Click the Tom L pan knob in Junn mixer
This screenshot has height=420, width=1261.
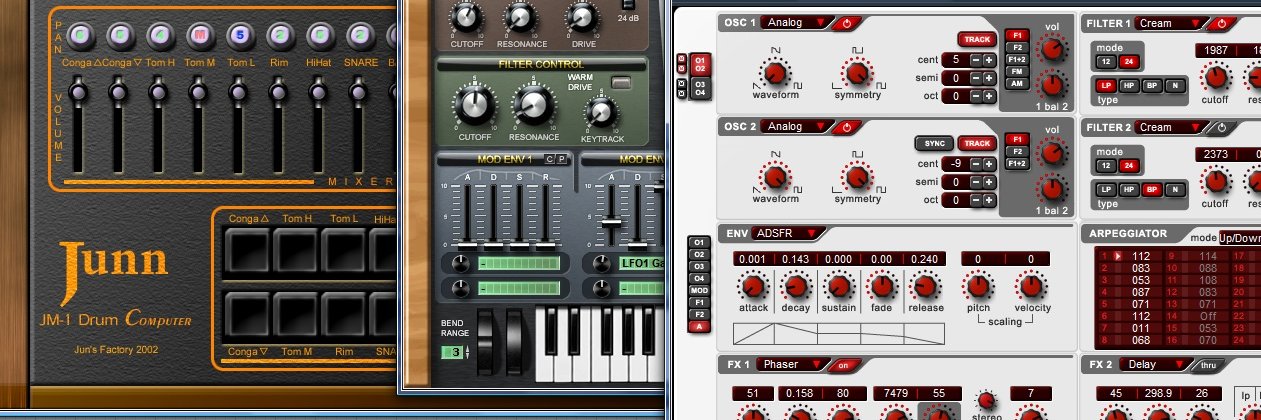tap(238, 34)
